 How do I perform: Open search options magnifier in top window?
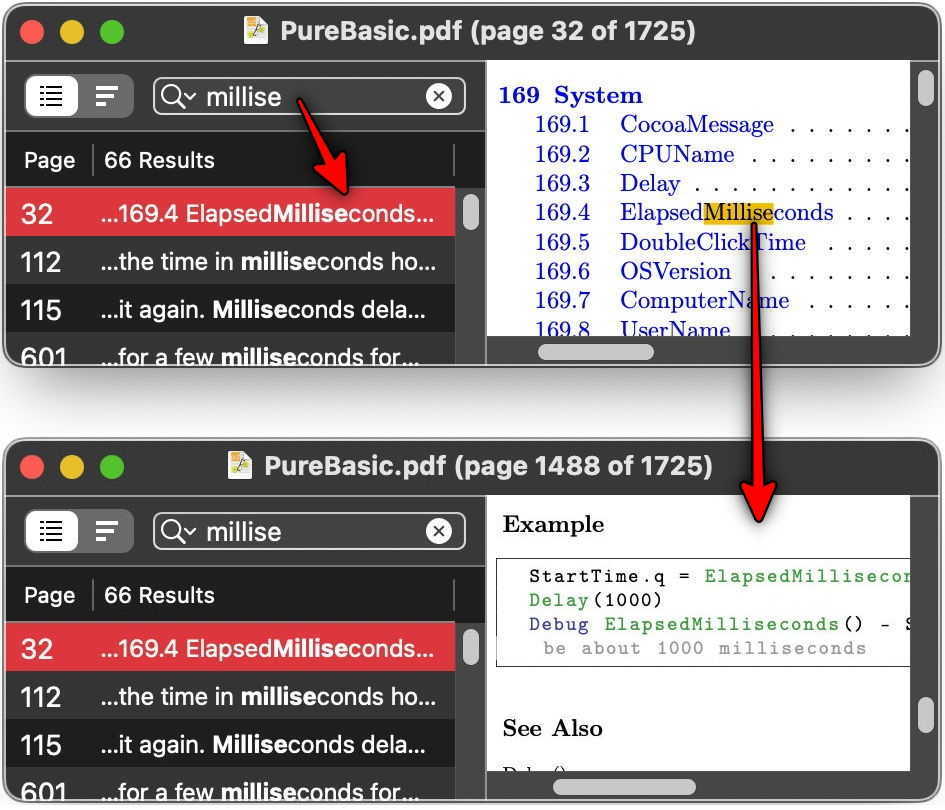(178, 96)
